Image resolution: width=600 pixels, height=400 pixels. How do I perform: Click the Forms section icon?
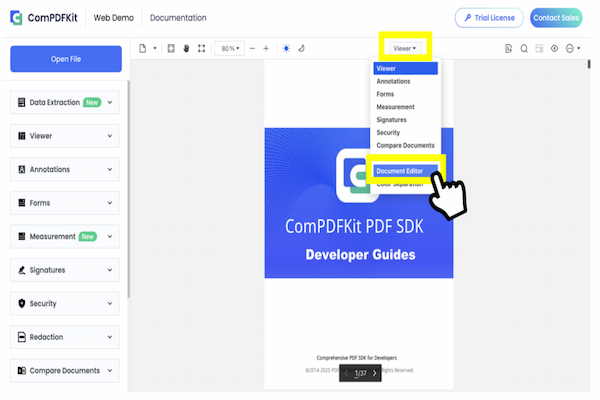point(22,203)
